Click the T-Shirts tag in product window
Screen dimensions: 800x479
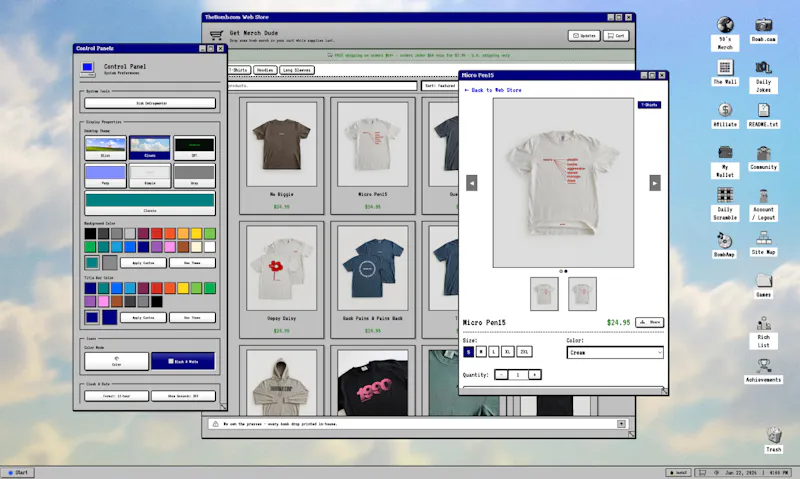[649, 105]
